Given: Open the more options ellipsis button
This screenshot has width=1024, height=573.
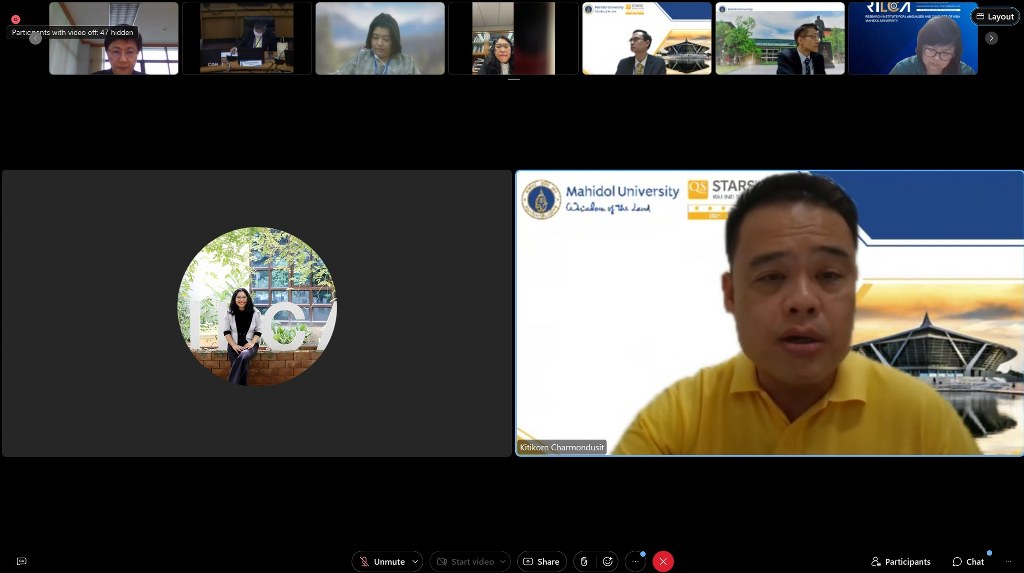Looking at the screenshot, I should tap(635, 562).
